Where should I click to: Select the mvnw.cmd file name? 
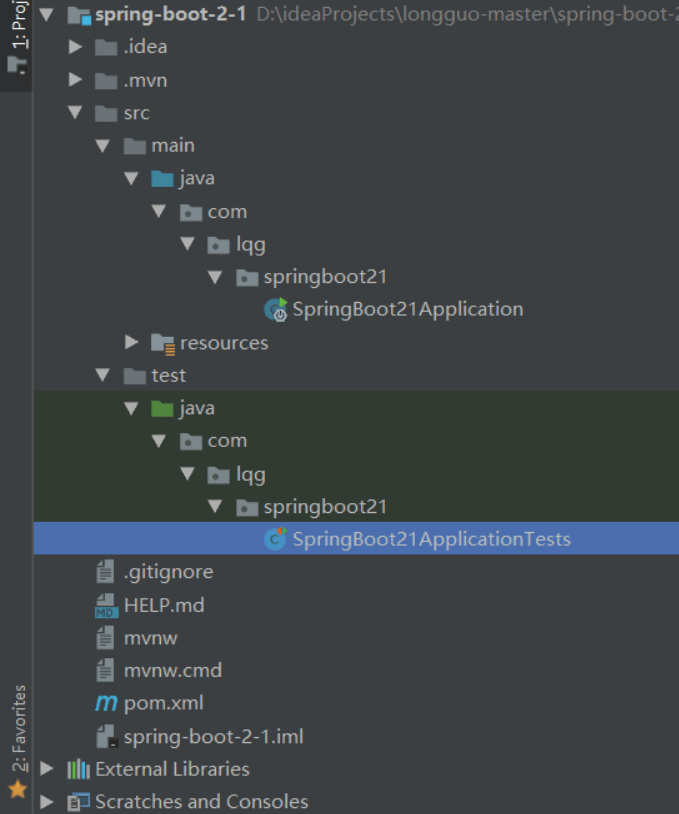coord(173,670)
